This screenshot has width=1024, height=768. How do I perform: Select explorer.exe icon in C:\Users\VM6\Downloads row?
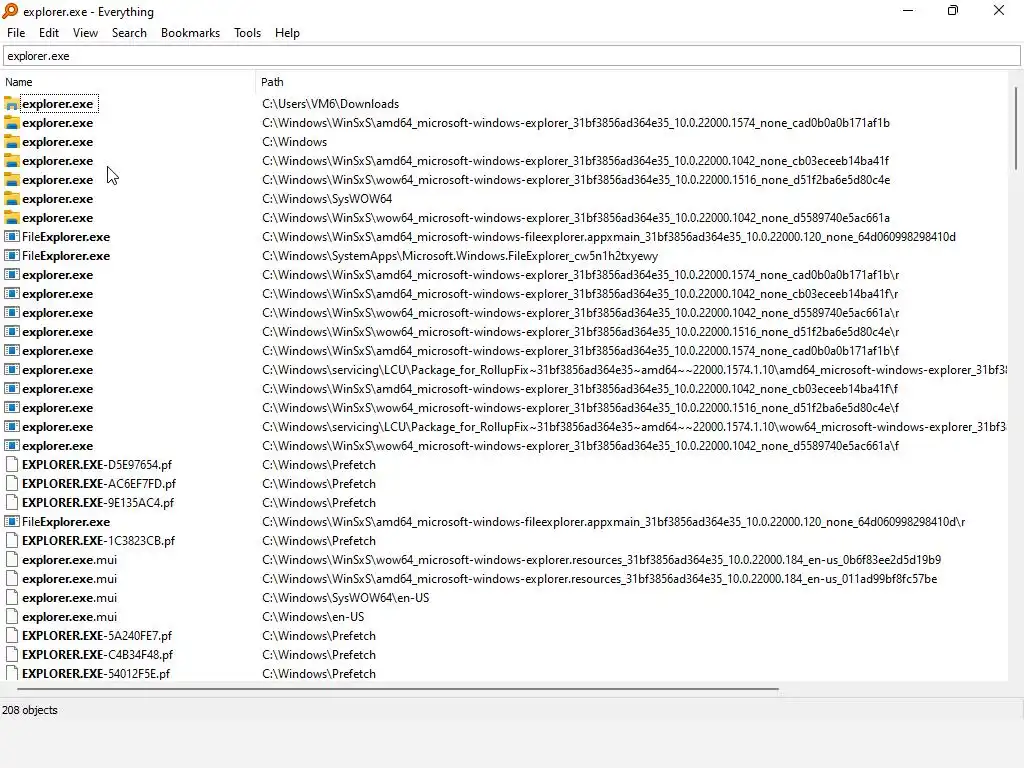coord(12,104)
